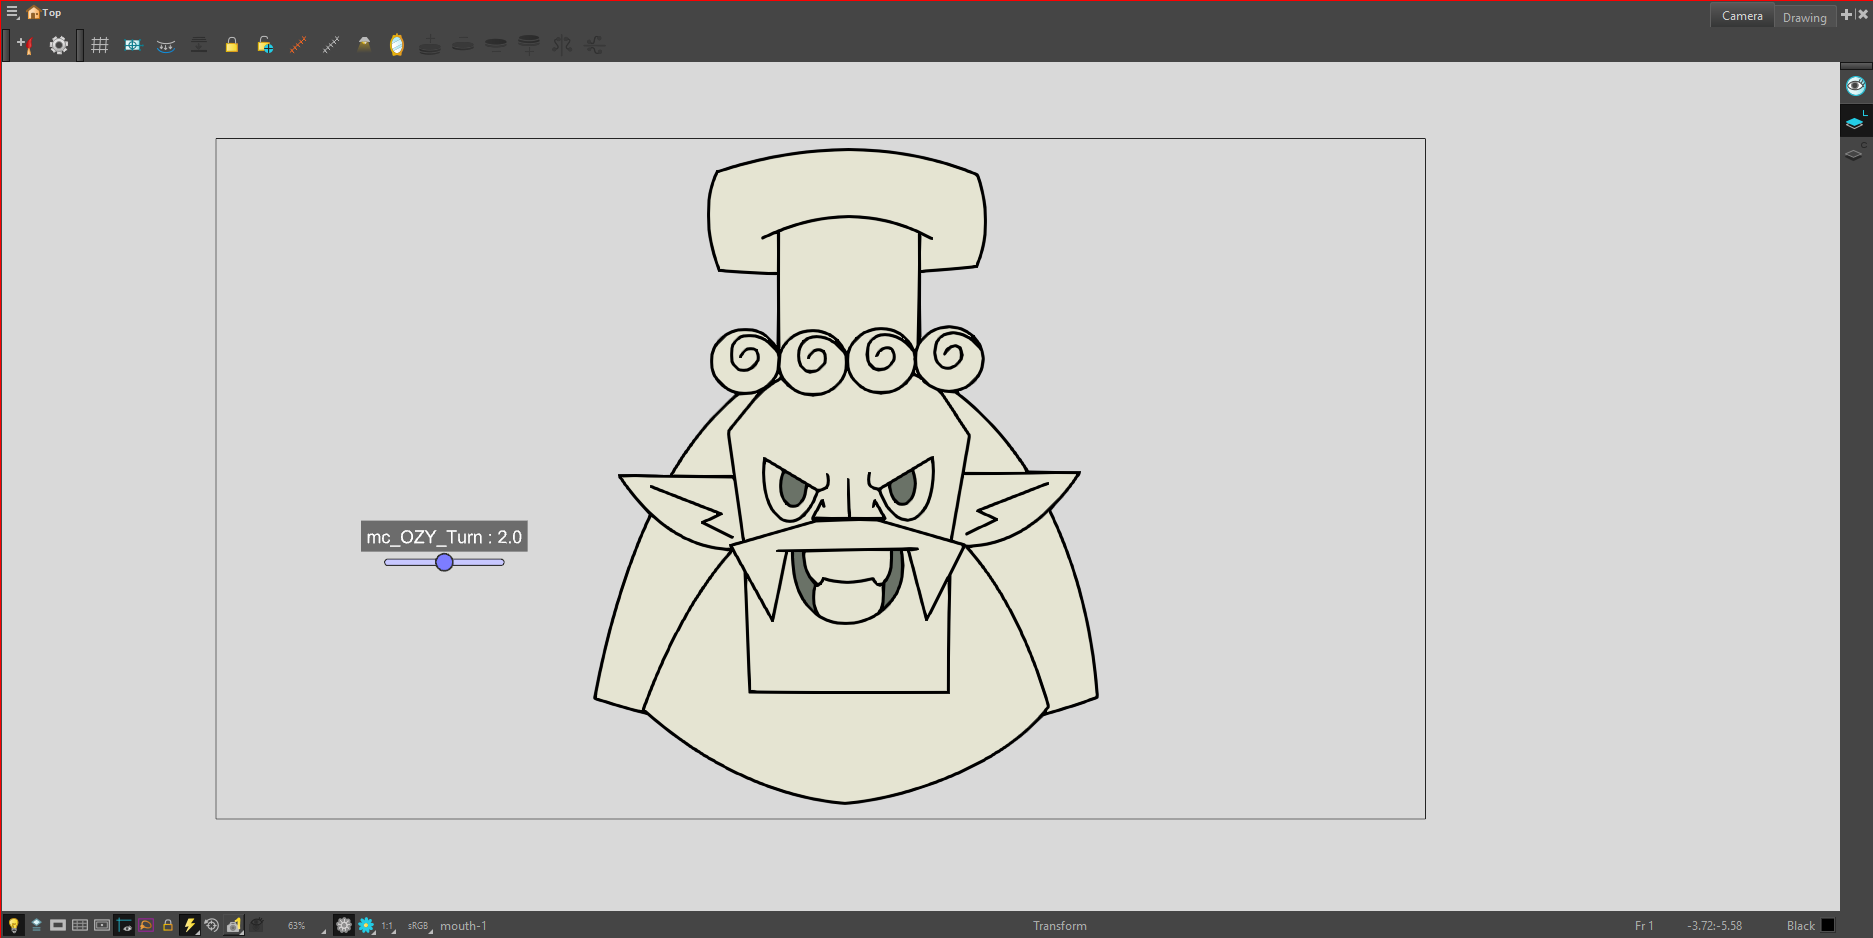Click the layer stack plus-above icon
The height and width of the screenshot is (938, 1873).
point(430,45)
